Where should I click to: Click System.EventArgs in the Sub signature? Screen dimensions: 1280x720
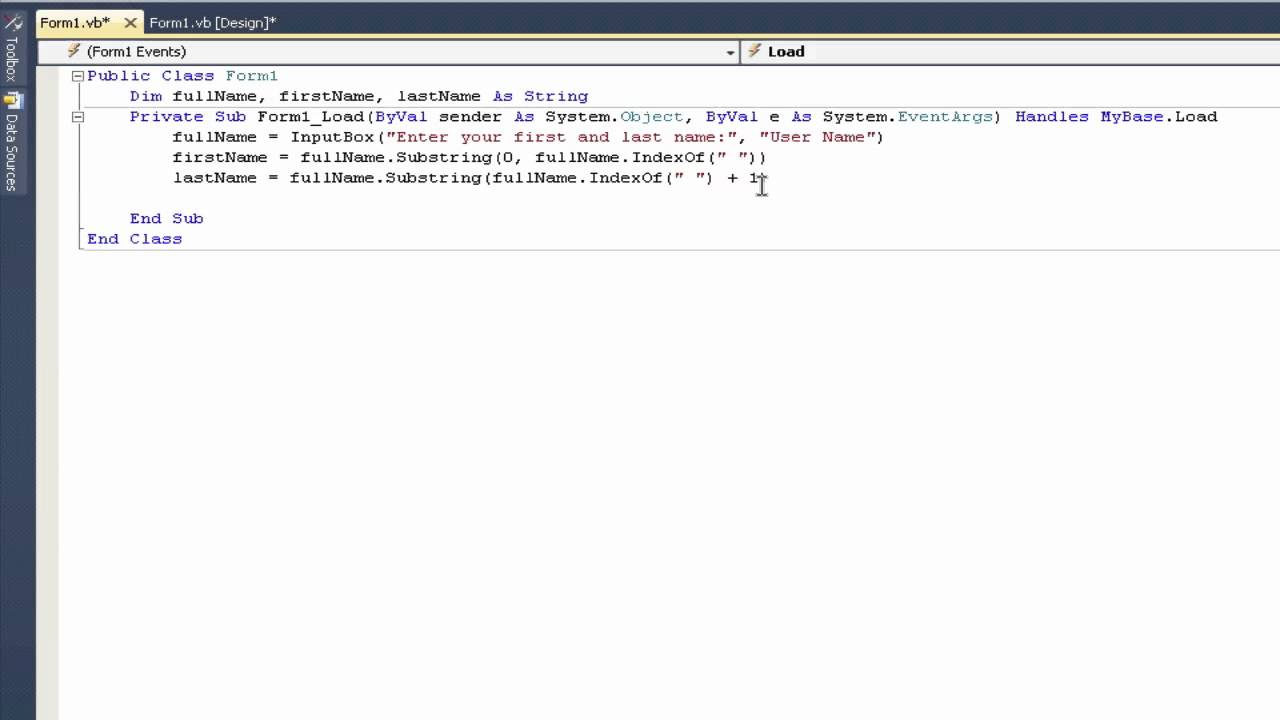[907, 117]
